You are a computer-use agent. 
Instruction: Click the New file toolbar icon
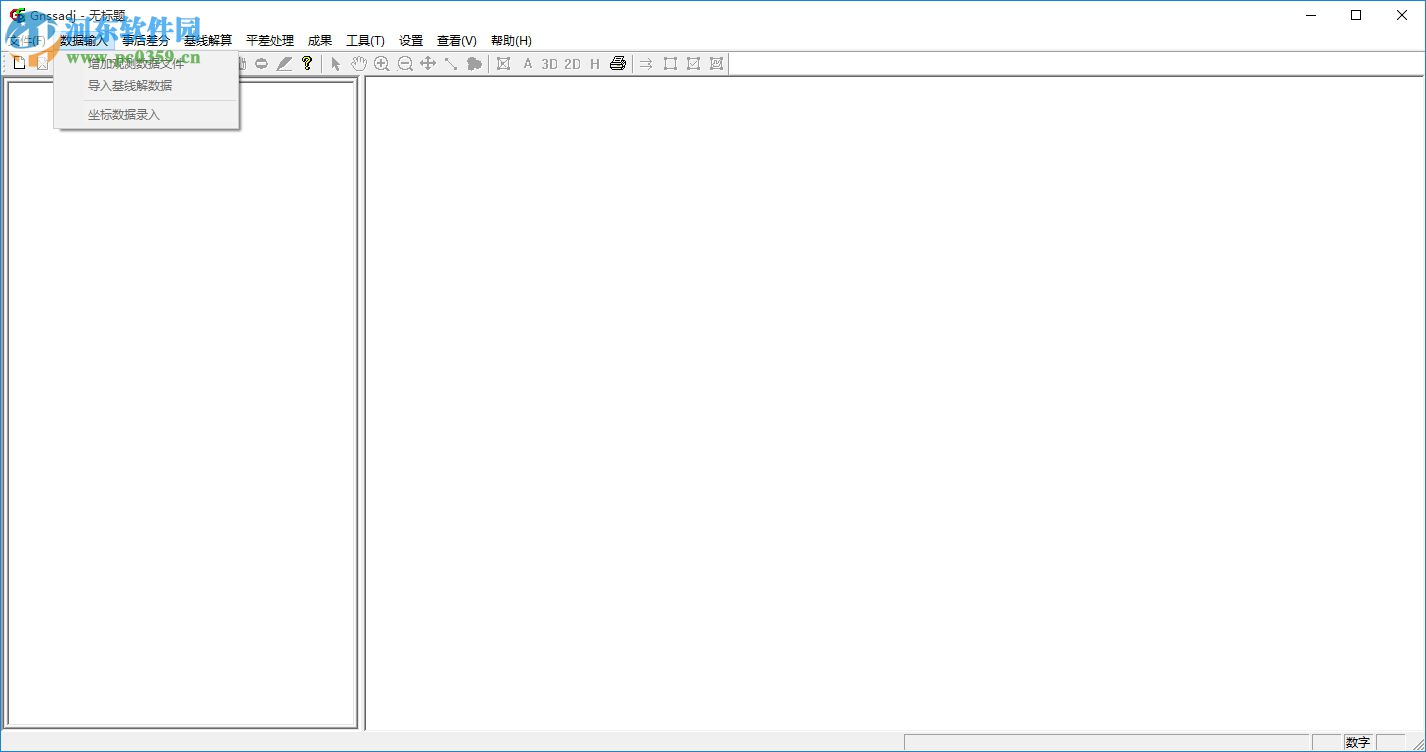pos(18,64)
